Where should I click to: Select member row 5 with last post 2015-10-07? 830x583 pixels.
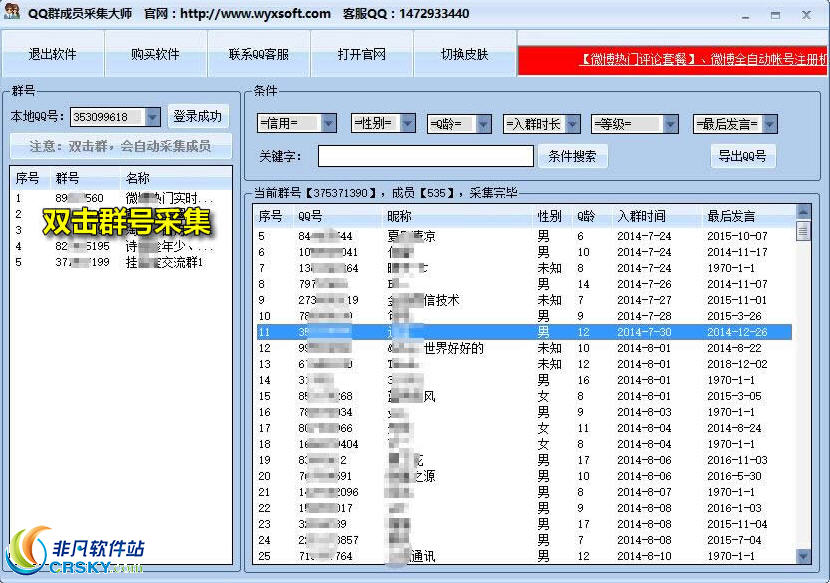[524, 236]
